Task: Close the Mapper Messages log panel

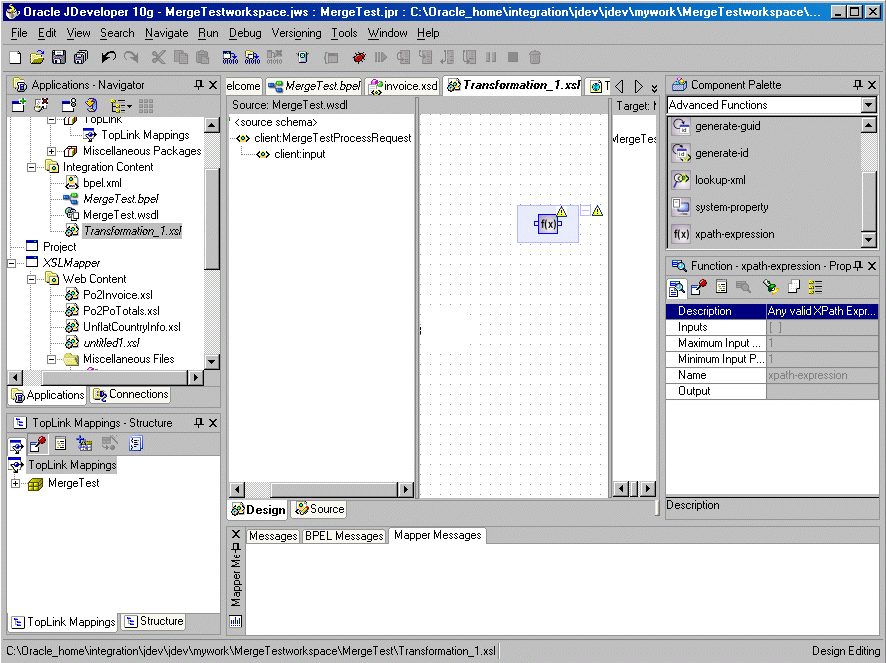Action: 236,534
